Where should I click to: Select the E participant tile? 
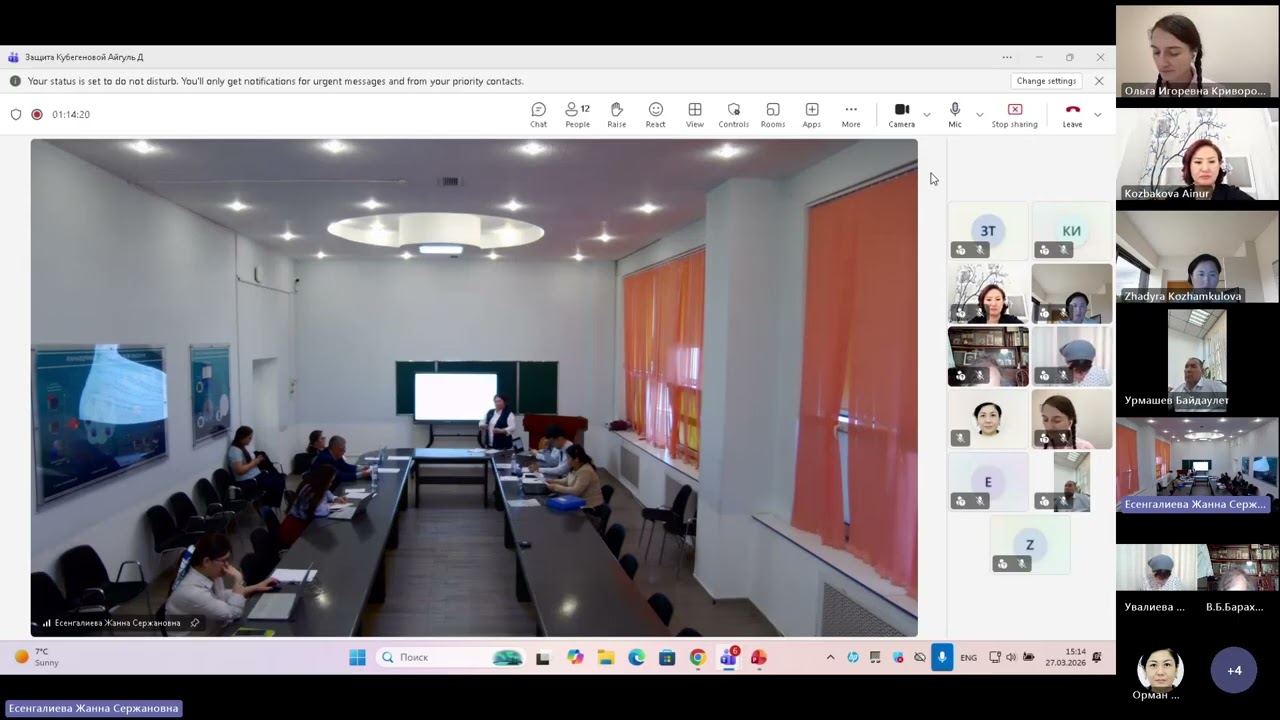pos(988,482)
